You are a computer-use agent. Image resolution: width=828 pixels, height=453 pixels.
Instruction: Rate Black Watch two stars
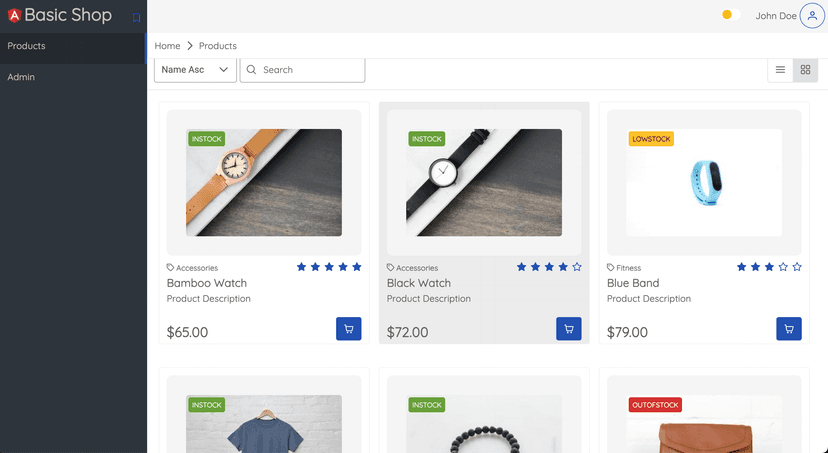535,267
